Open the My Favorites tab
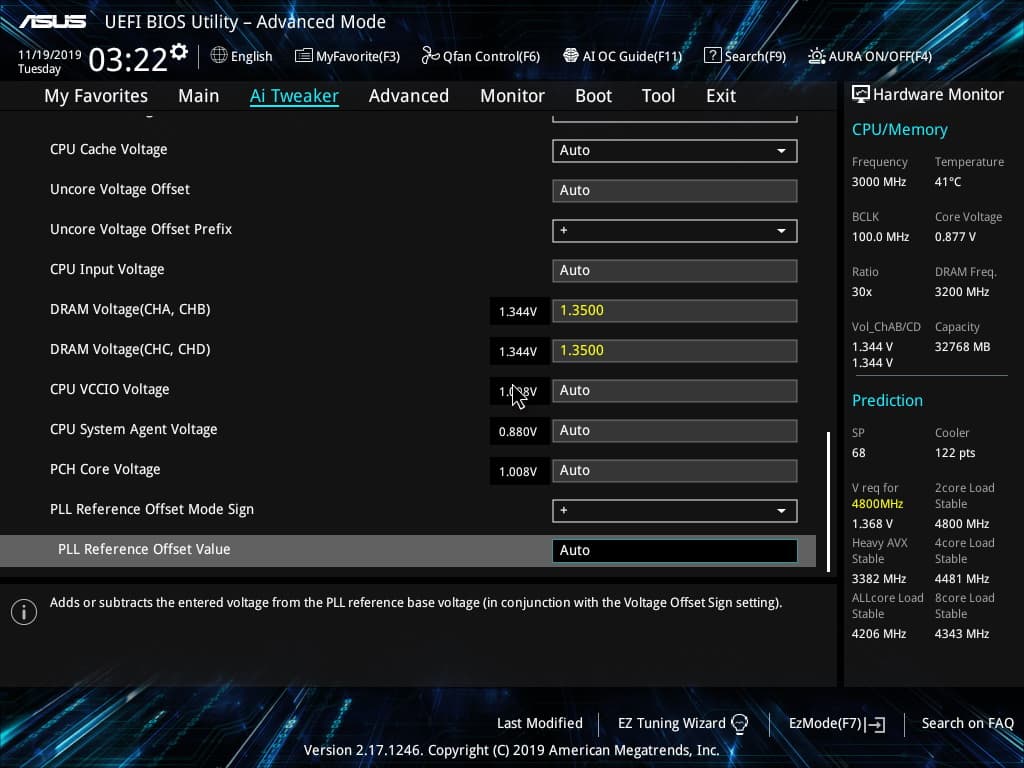 click(x=96, y=96)
